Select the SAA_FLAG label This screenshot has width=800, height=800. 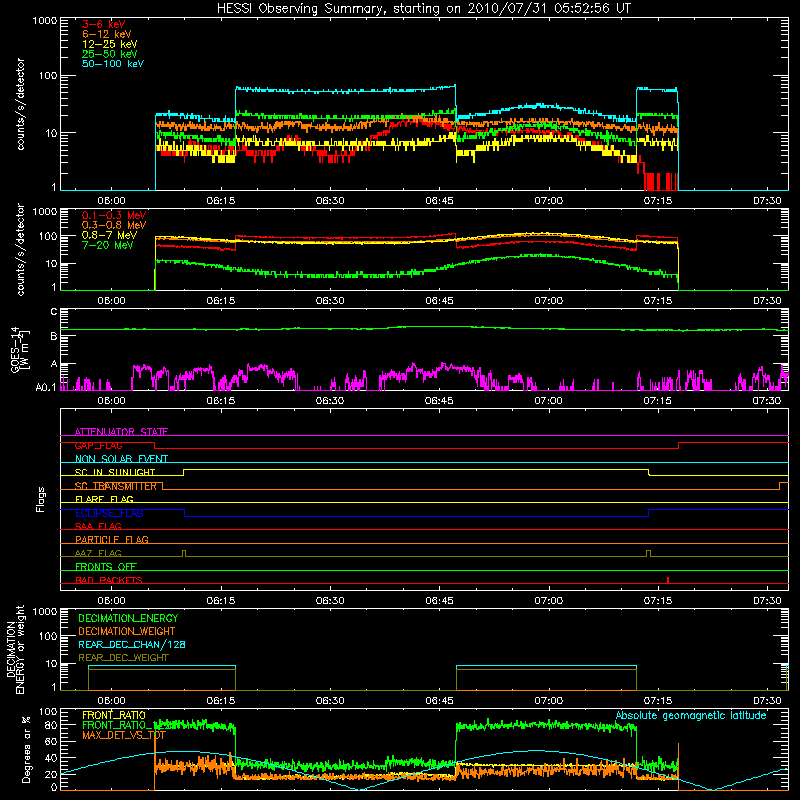[98, 527]
